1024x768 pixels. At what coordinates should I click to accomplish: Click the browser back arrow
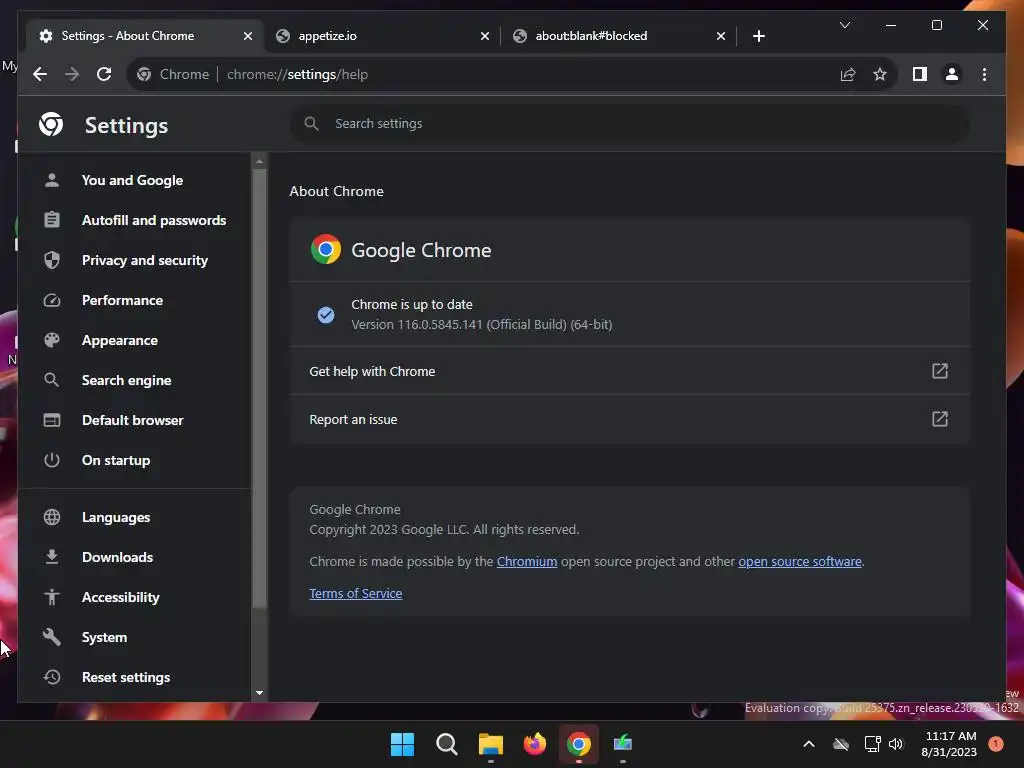pos(40,74)
